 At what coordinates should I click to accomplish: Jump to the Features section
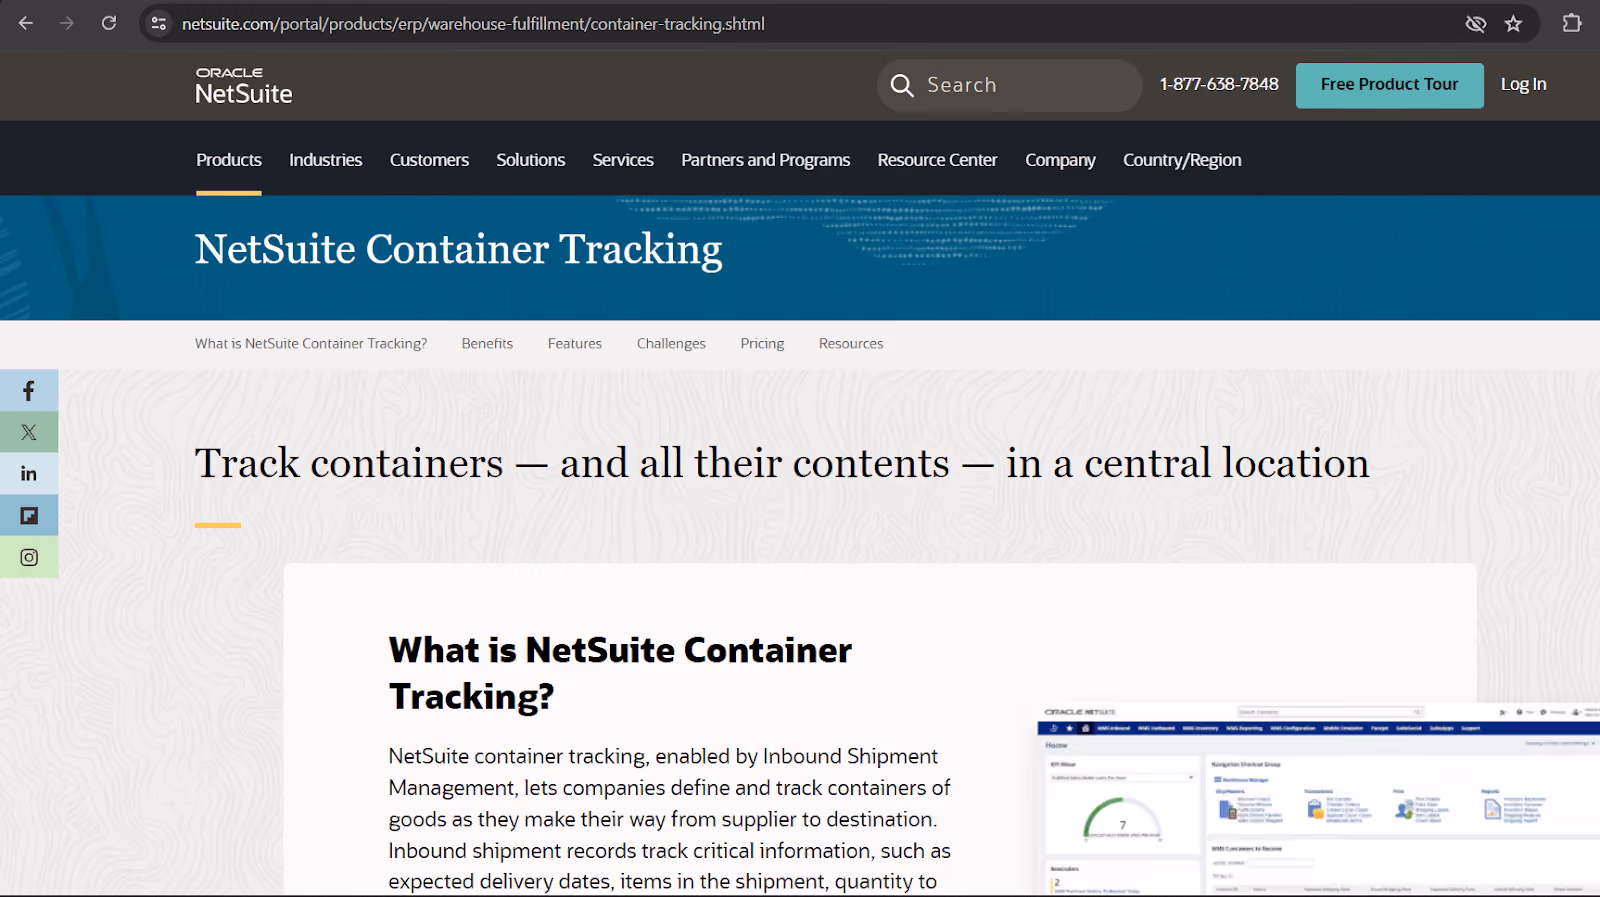[575, 343]
